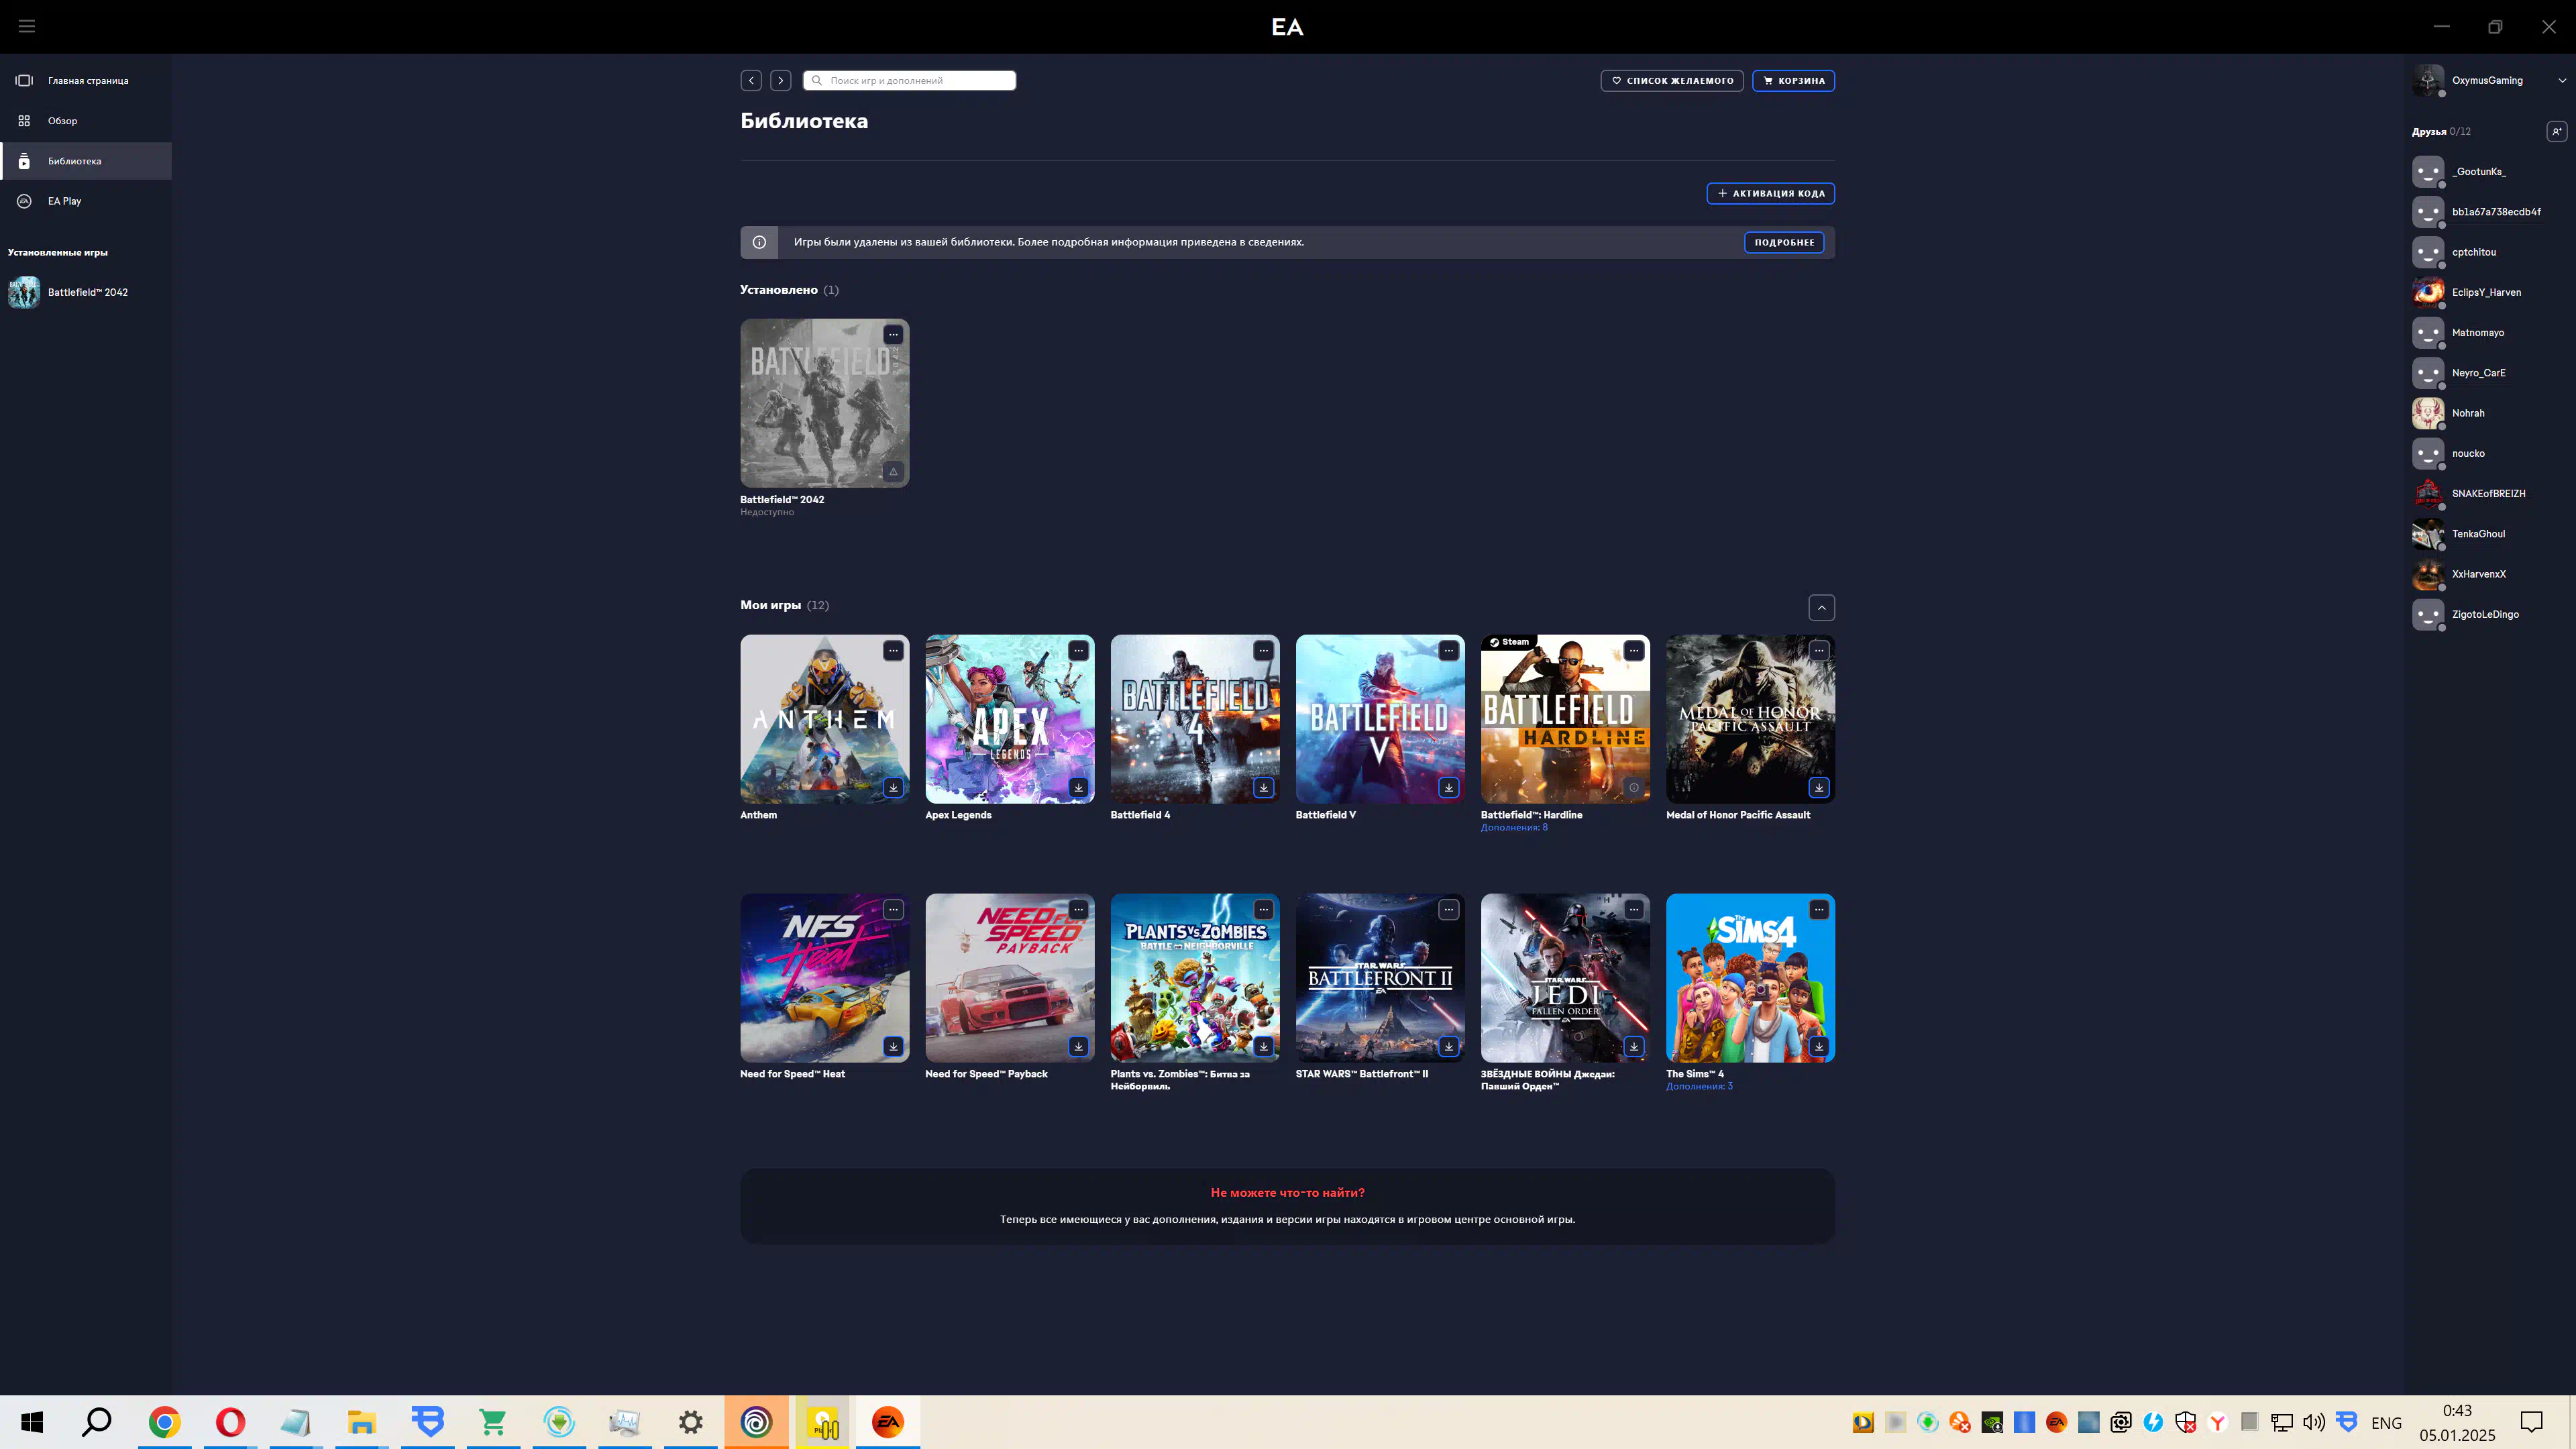2576x1449 pixels.
Task: Download Apex Legends with its download icon
Action: point(1078,787)
